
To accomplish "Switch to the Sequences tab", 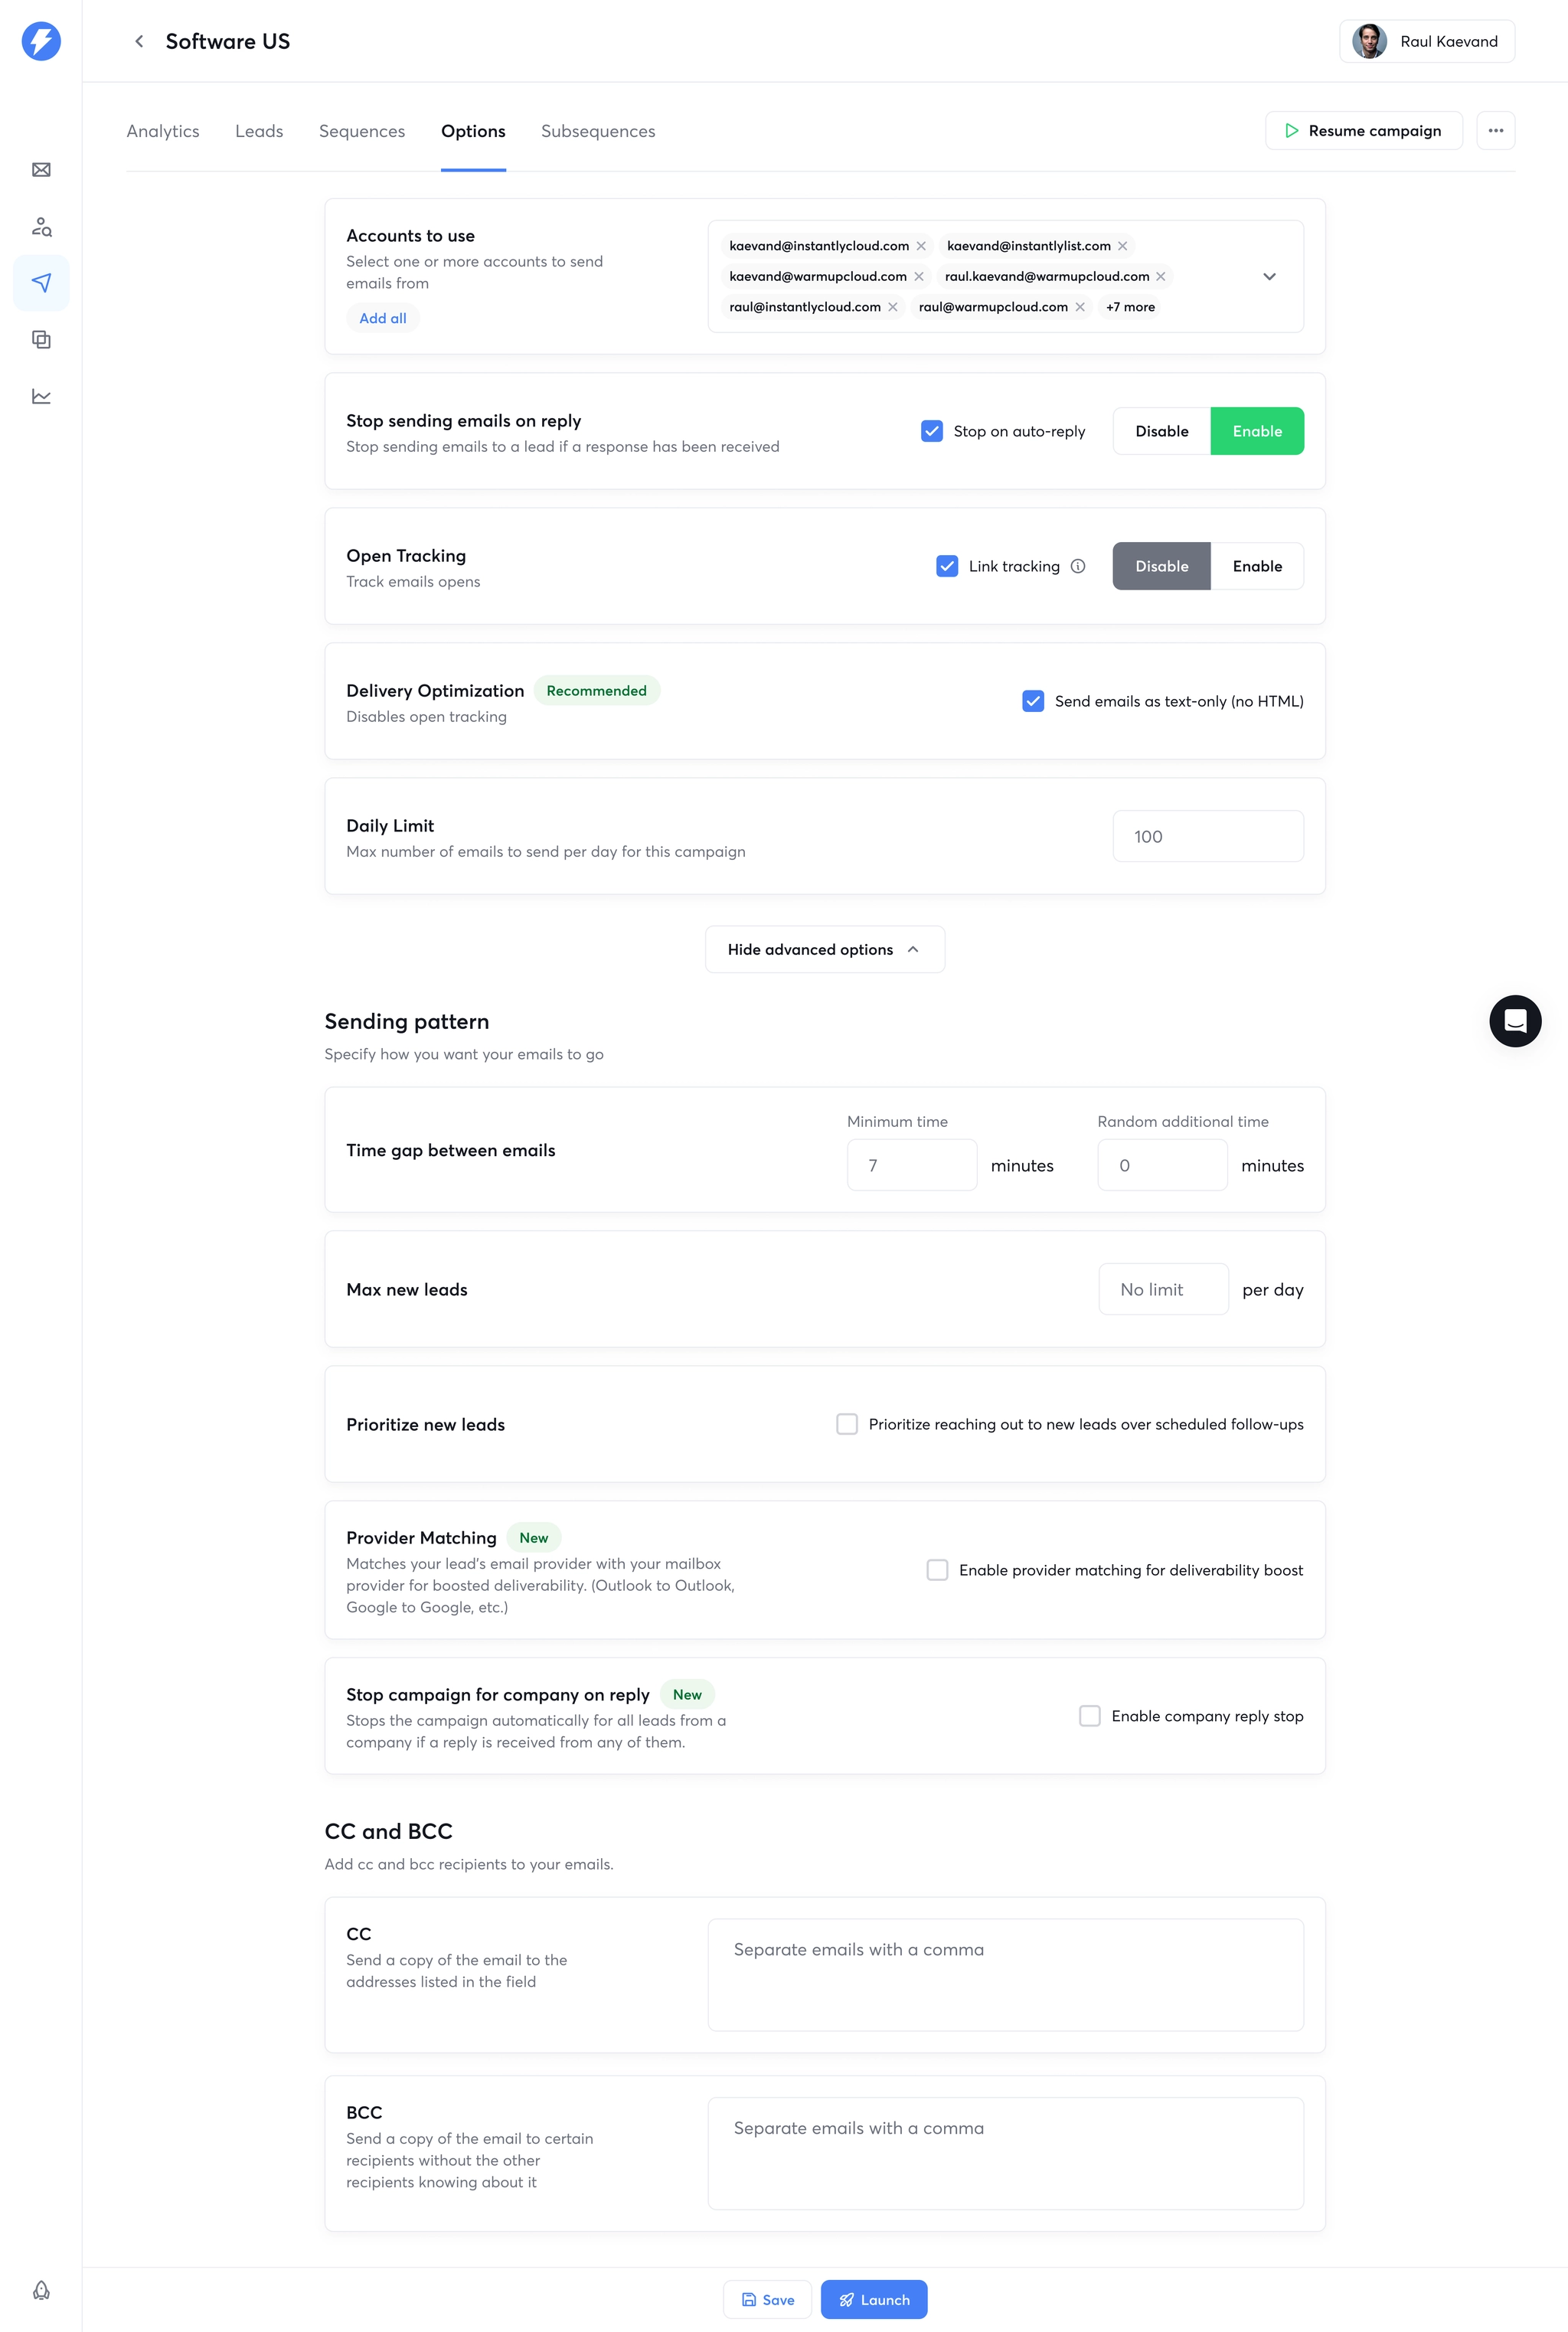I will (362, 131).
